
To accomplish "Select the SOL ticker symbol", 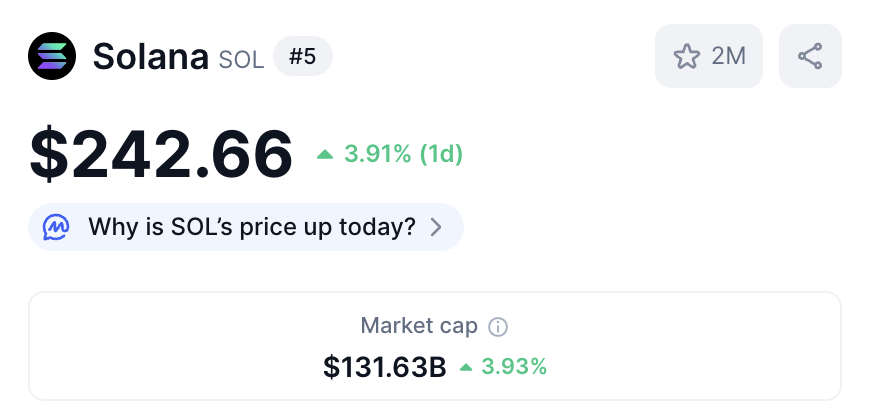I will pyautogui.click(x=241, y=60).
